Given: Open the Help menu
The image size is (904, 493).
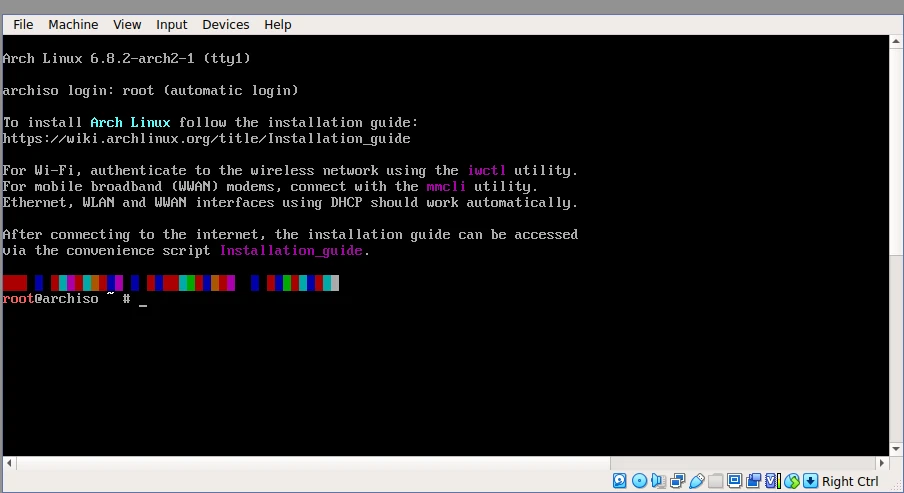Looking at the screenshot, I should 278,24.
